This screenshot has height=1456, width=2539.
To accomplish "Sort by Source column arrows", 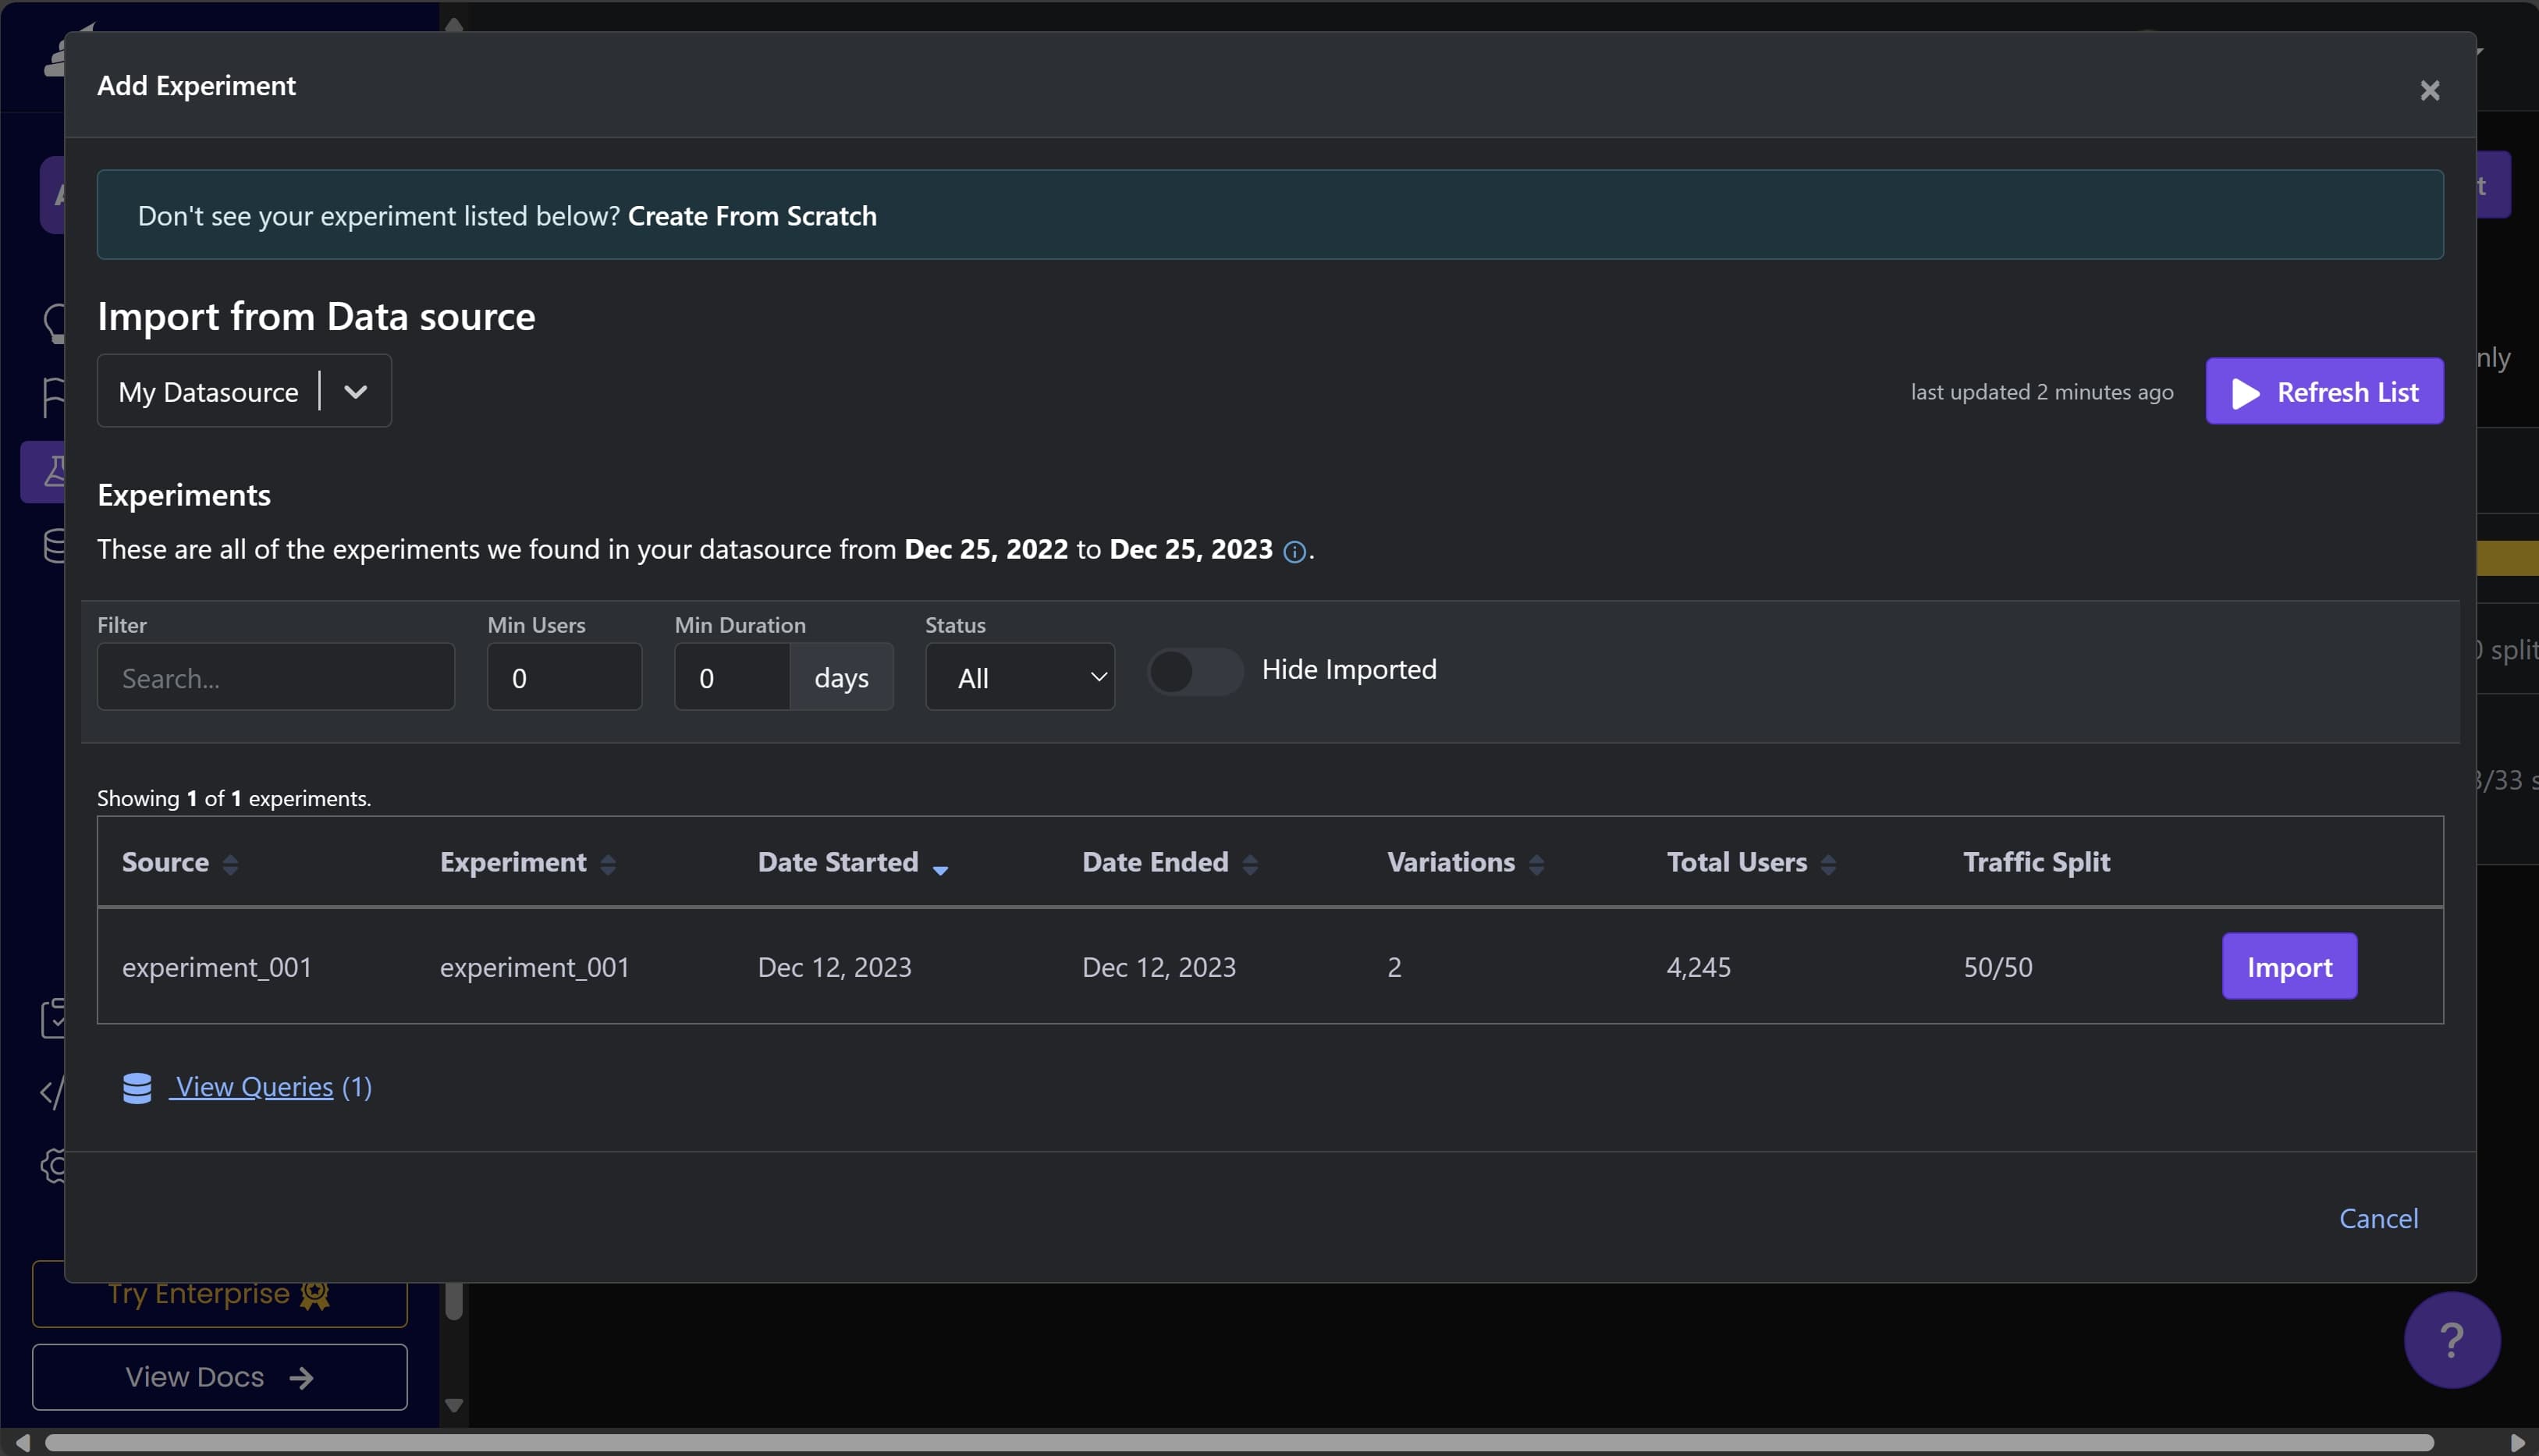I will pyautogui.click(x=230, y=864).
